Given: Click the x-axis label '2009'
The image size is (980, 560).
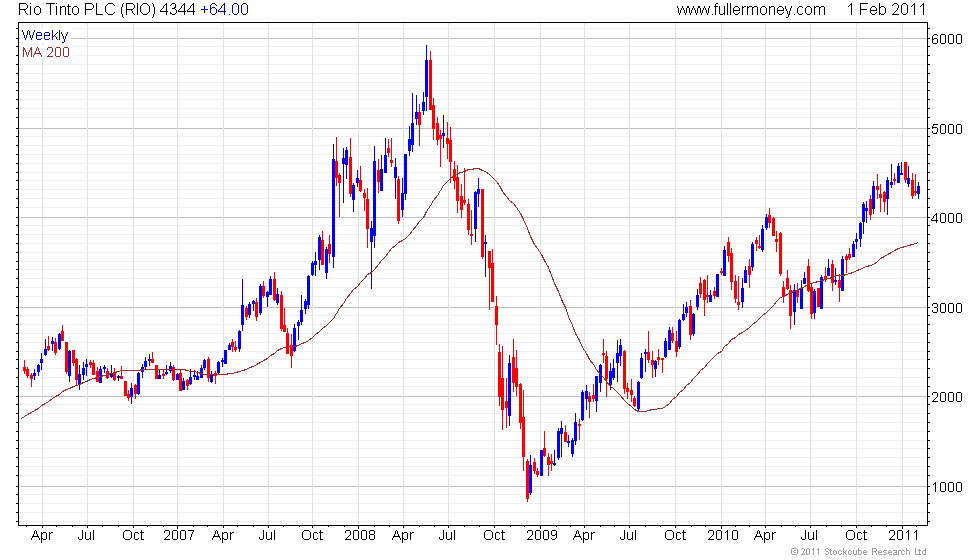Looking at the screenshot, I should tap(542, 536).
